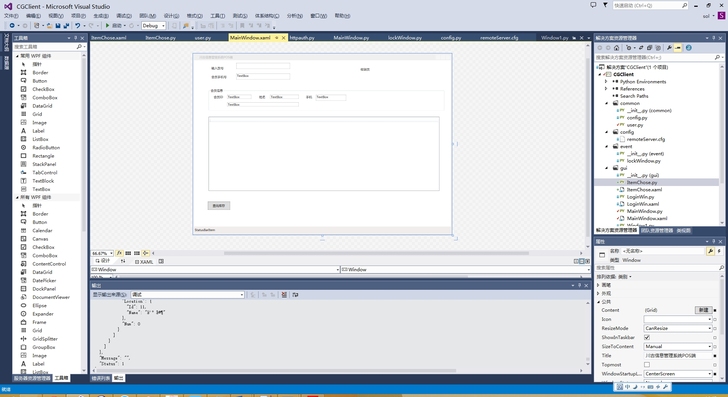
Task: Open the designer zoom percentage dropdown
Action: coord(102,254)
